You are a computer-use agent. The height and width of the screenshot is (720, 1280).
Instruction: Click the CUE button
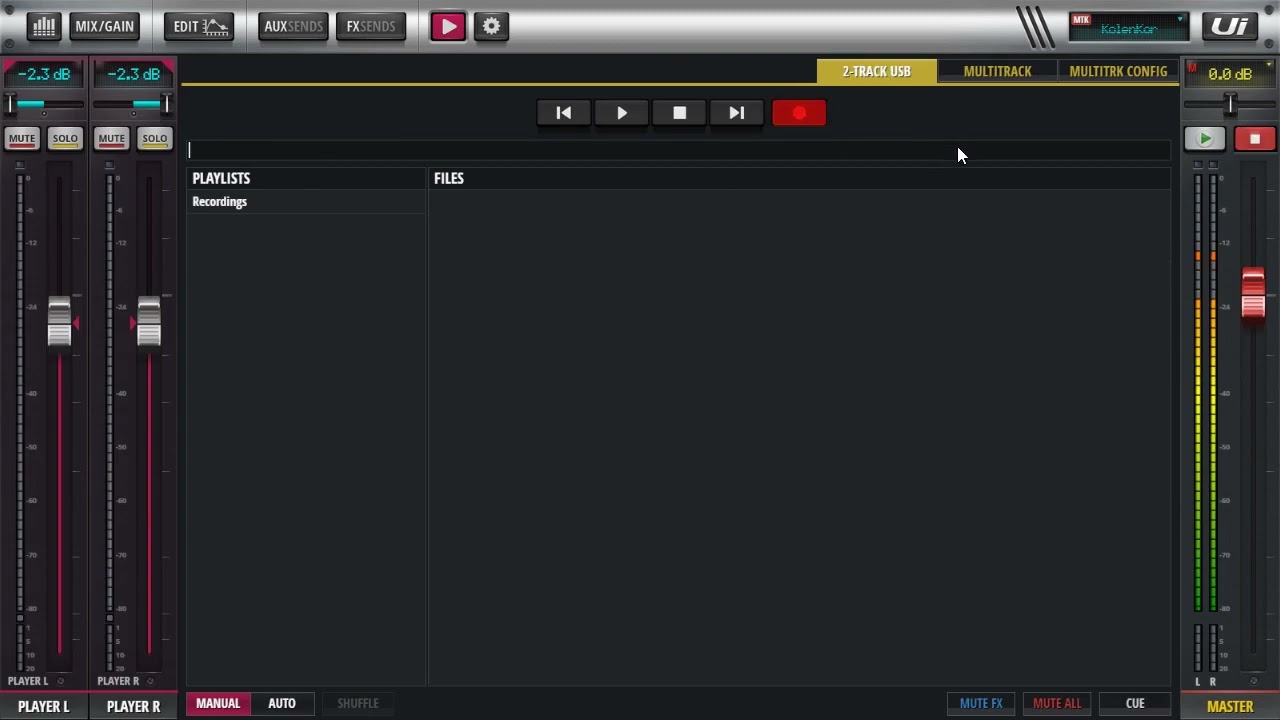coord(1135,703)
